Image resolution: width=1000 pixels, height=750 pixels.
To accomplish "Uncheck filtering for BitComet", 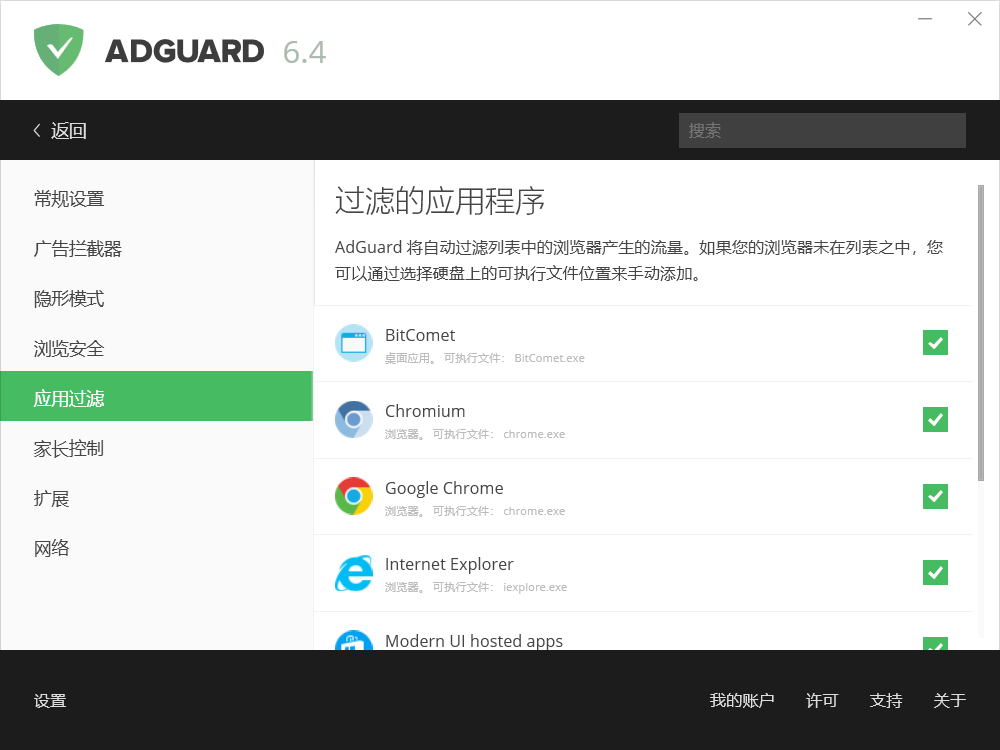I will pyautogui.click(x=935, y=342).
